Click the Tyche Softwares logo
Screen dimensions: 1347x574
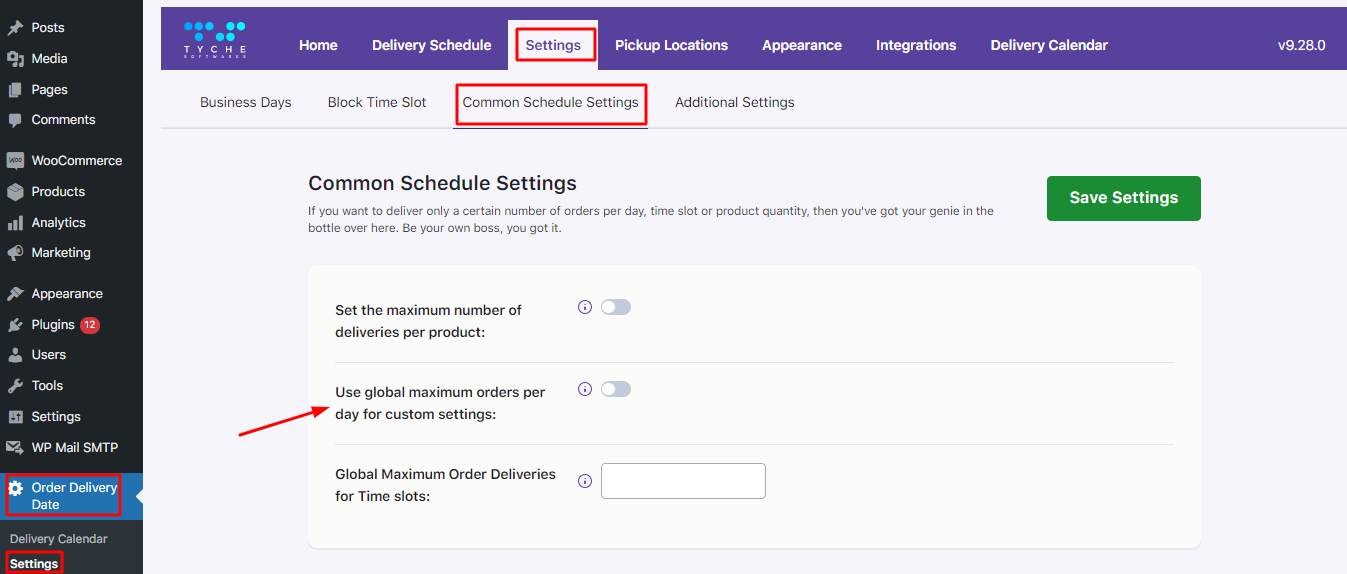[215, 39]
